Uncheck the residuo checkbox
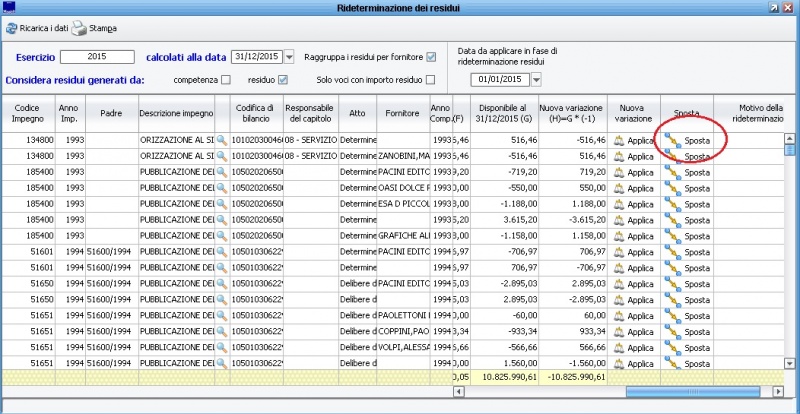 282,79
